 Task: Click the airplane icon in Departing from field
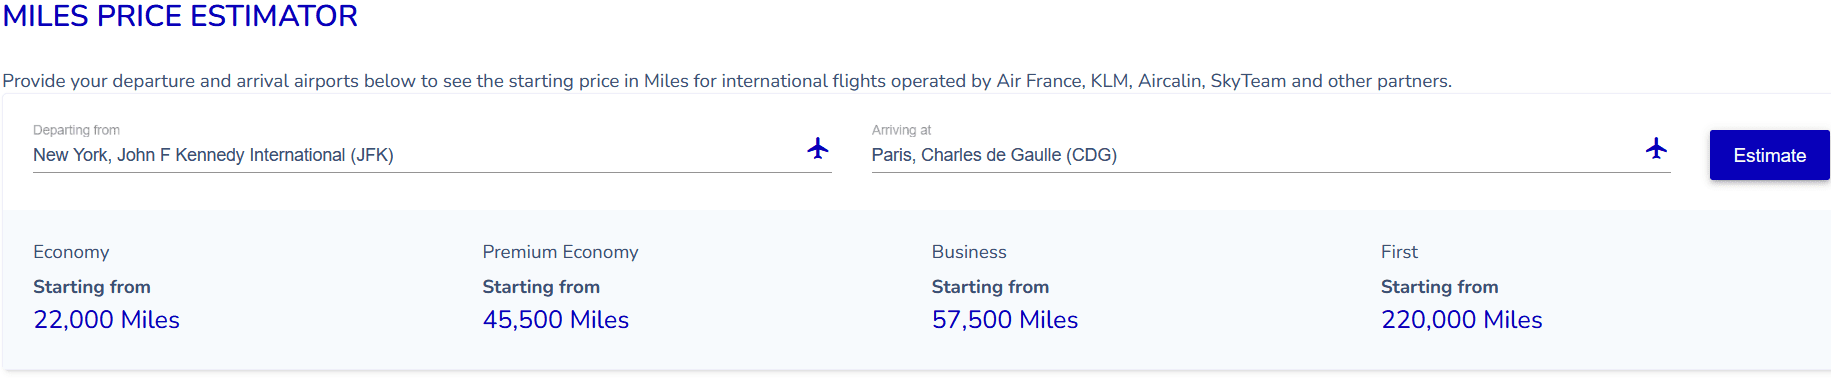(818, 149)
